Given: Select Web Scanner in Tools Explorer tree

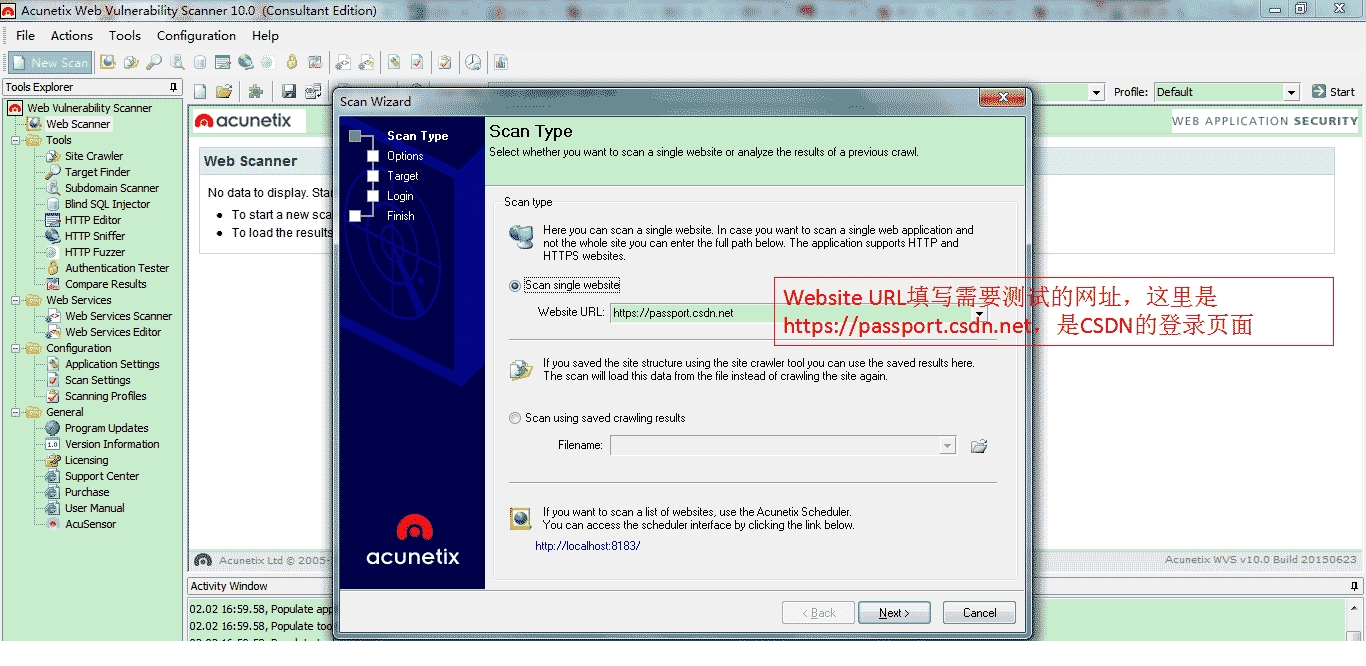Looking at the screenshot, I should coord(78,124).
